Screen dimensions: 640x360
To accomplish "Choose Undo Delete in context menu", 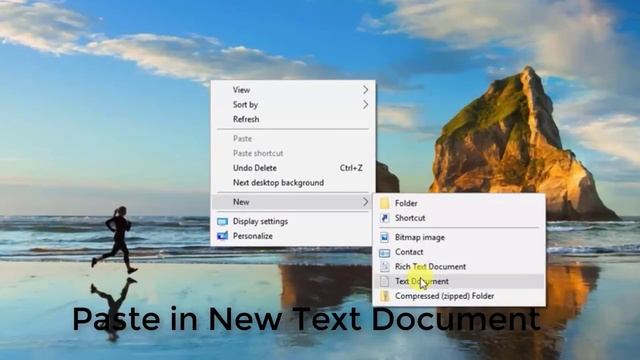I will (x=293, y=168).
